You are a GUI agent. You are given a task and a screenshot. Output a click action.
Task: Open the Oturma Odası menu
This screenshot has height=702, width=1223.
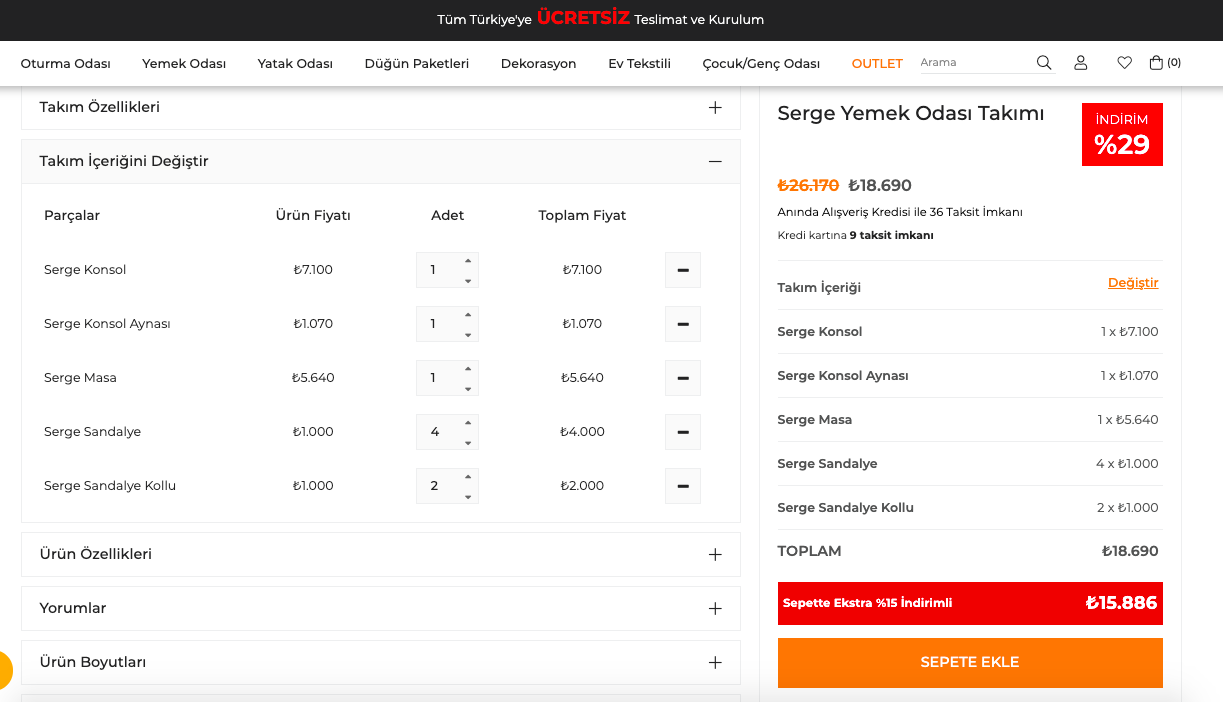coord(66,63)
